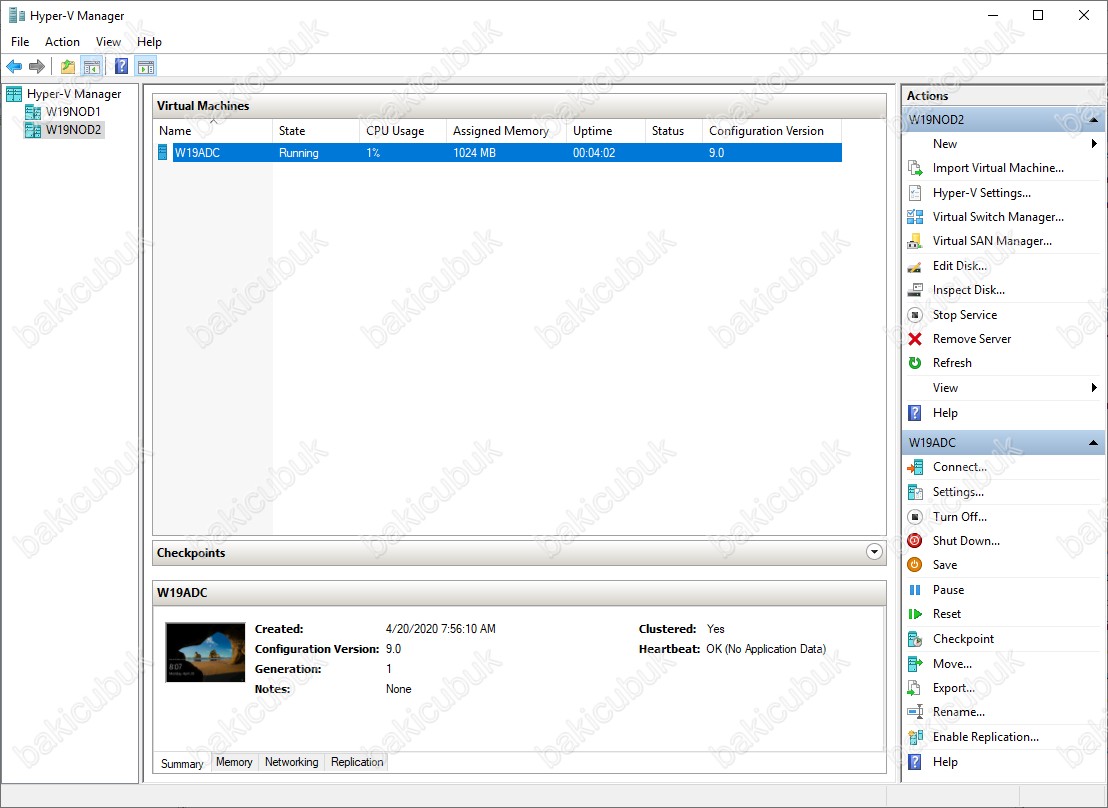Click the Forward arrow toolbar icon
The height and width of the screenshot is (808, 1108).
[x=37, y=66]
